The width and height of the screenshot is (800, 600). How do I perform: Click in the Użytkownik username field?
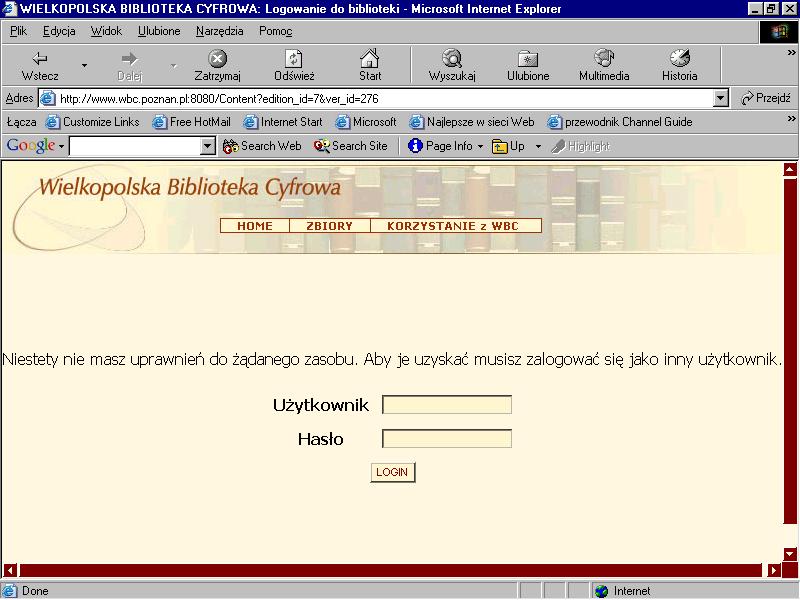point(447,405)
